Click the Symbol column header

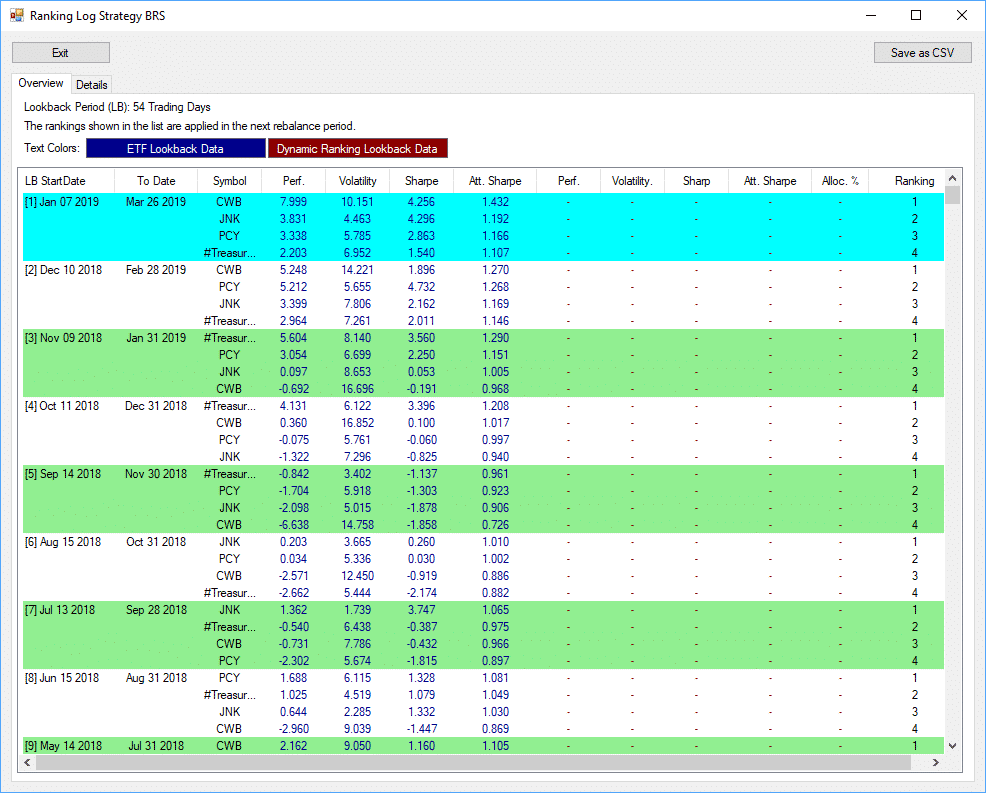pos(230,180)
